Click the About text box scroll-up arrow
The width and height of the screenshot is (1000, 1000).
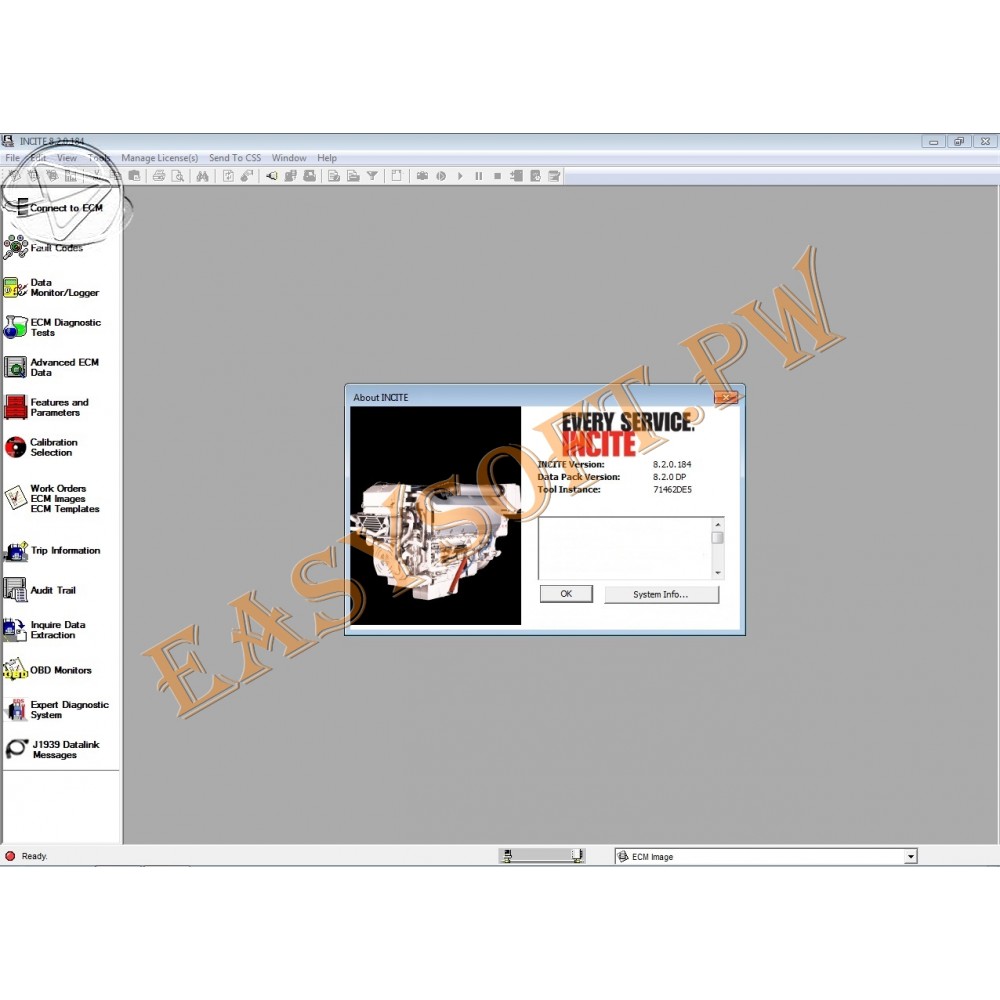click(718, 524)
